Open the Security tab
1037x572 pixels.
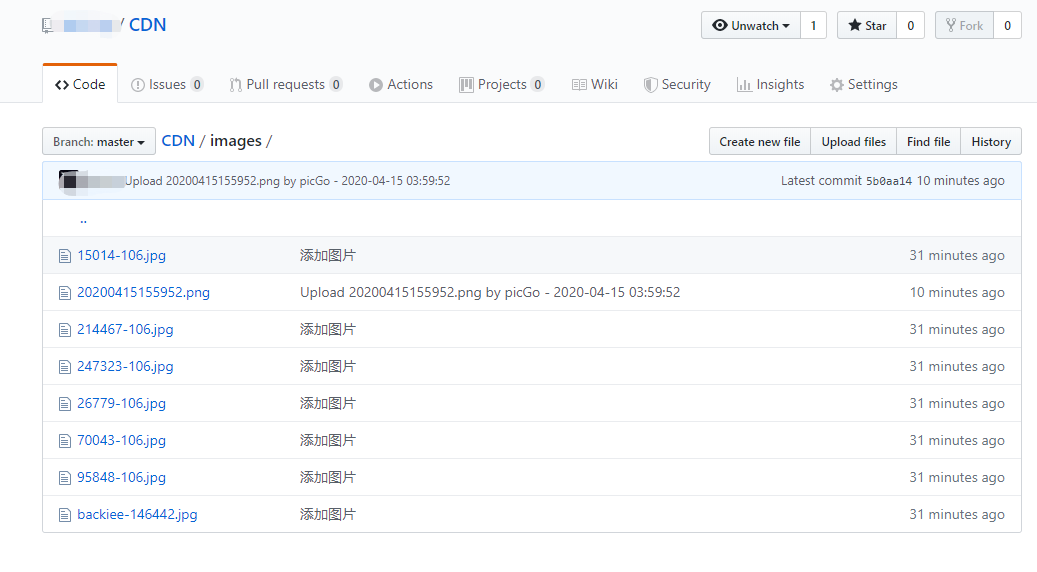677,85
